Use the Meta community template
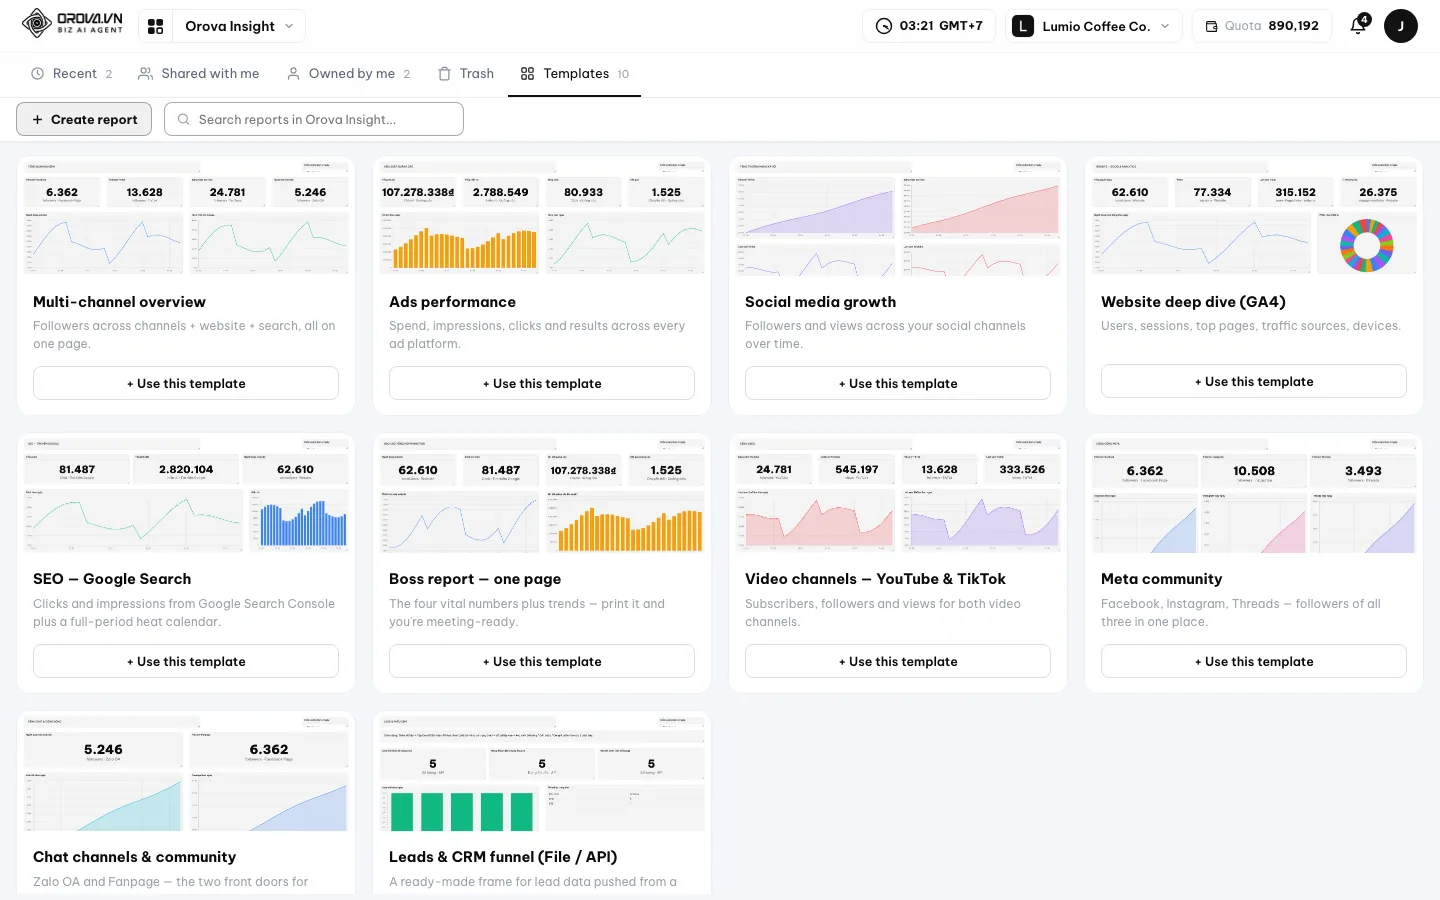1440x900 pixels. 1254,661
